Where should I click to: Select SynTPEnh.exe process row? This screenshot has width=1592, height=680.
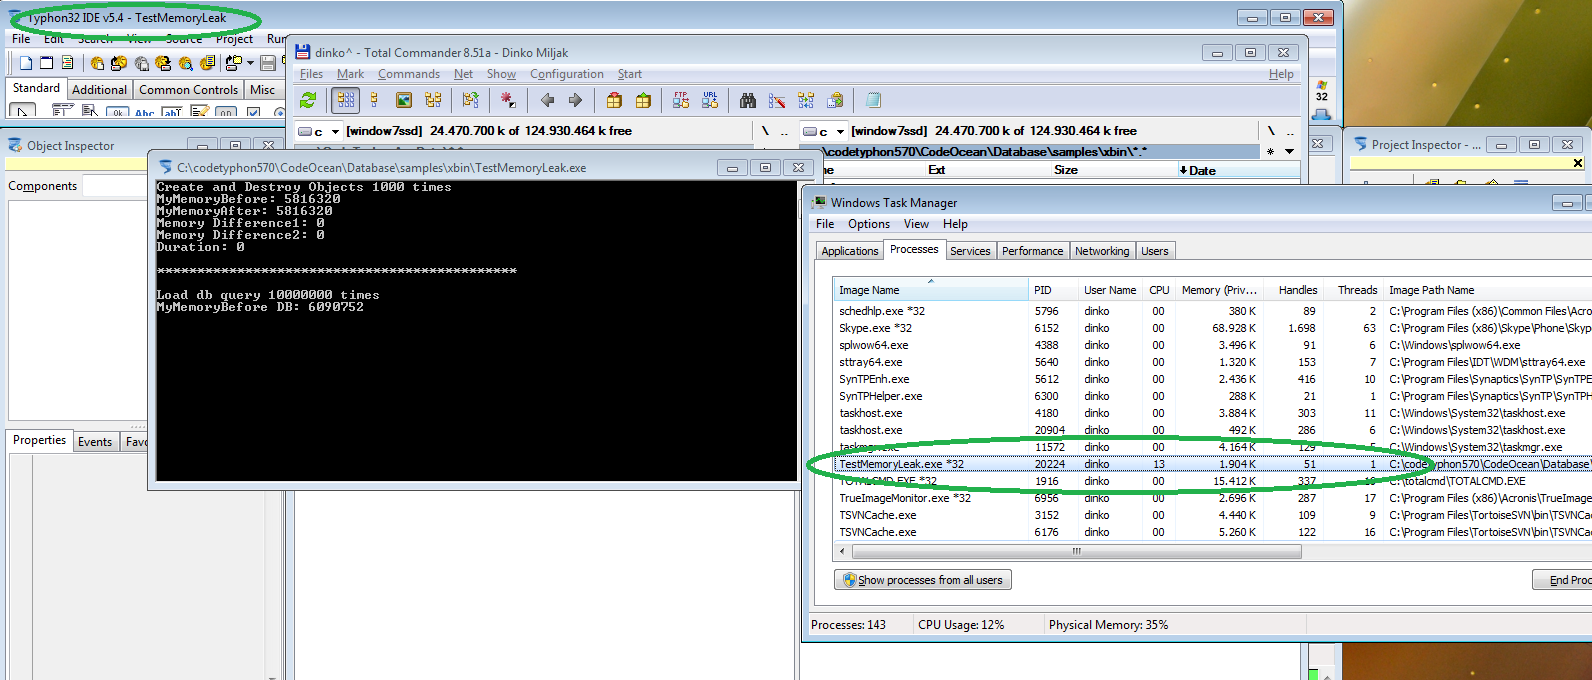pos(1213,379)
